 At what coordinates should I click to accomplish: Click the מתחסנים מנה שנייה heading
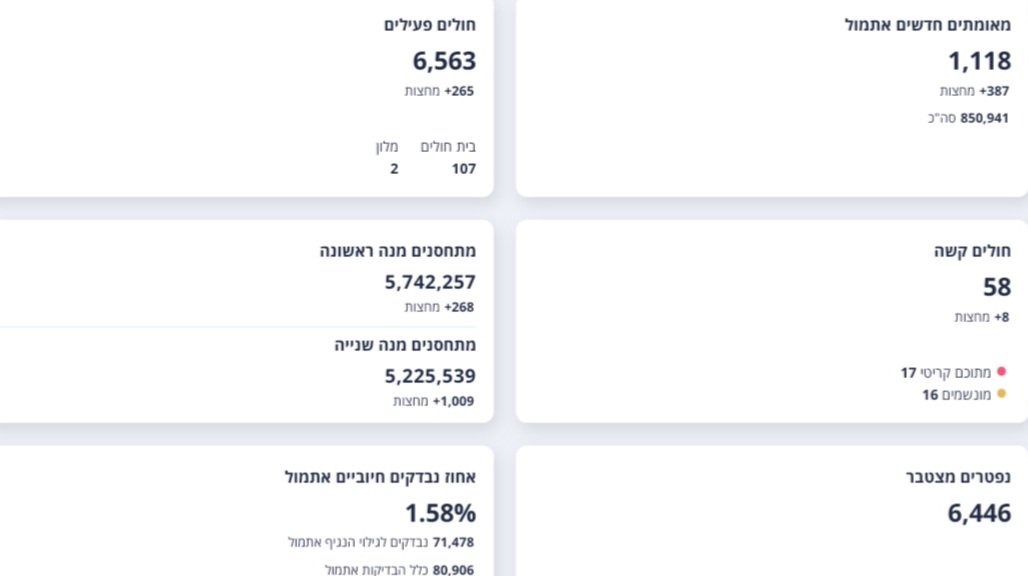coord(405,345)
